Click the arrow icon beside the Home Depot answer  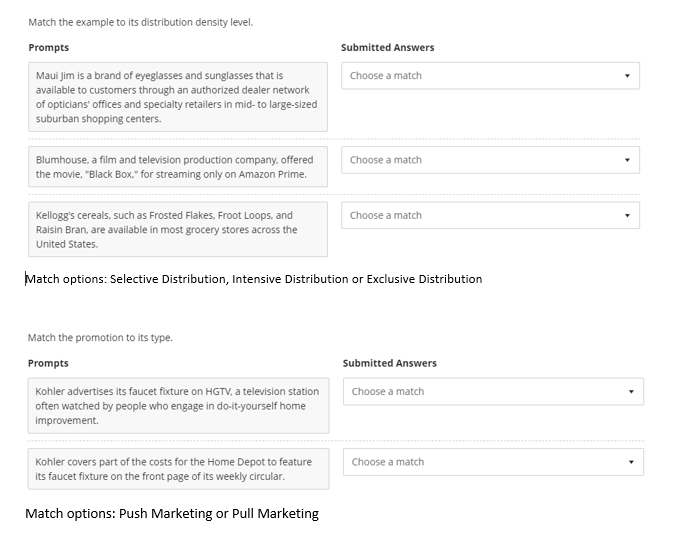tap(631, 462)
